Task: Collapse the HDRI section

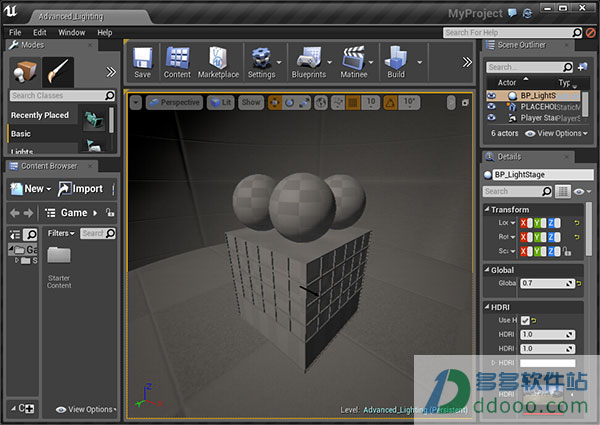Action: tap(487, 307)
